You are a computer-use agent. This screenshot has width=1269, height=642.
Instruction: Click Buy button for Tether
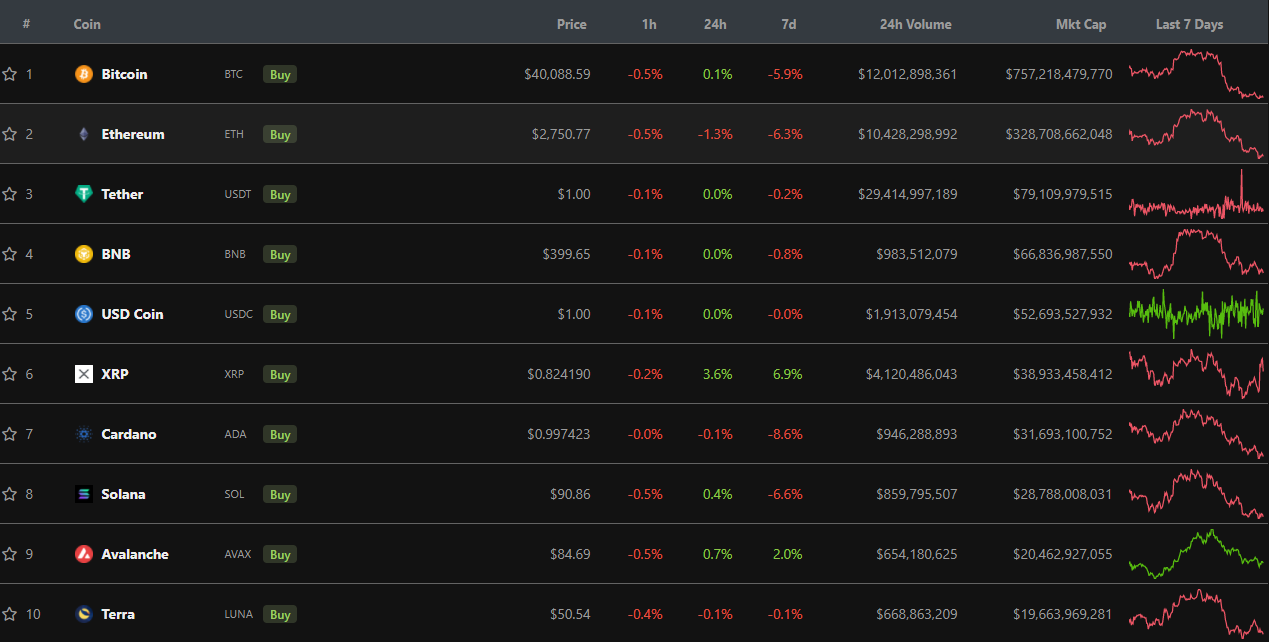tap(280, 195)
